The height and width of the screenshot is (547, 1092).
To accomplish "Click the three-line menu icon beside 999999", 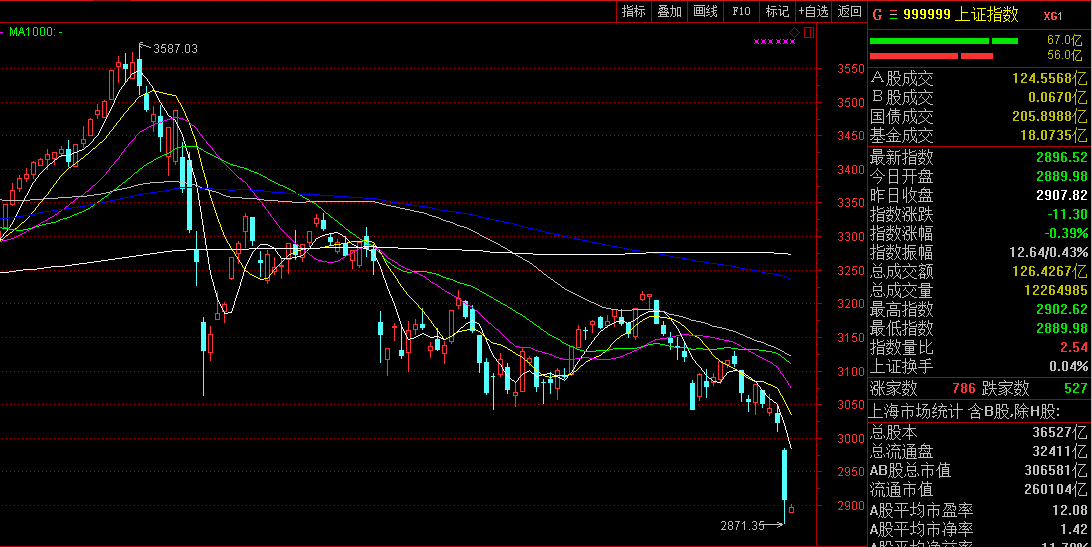I will pos(893,15).
